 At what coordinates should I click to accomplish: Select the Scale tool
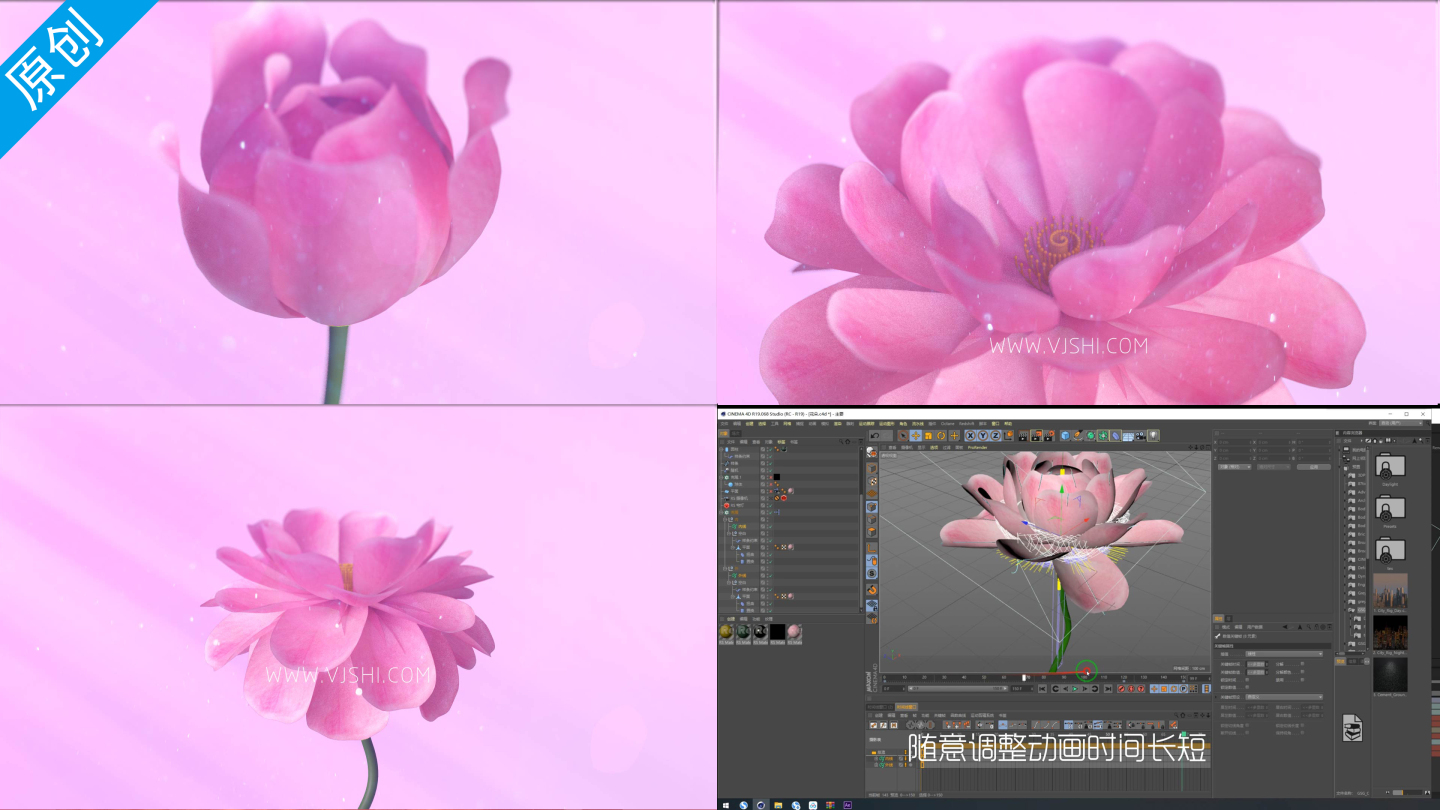coord(928,435)
